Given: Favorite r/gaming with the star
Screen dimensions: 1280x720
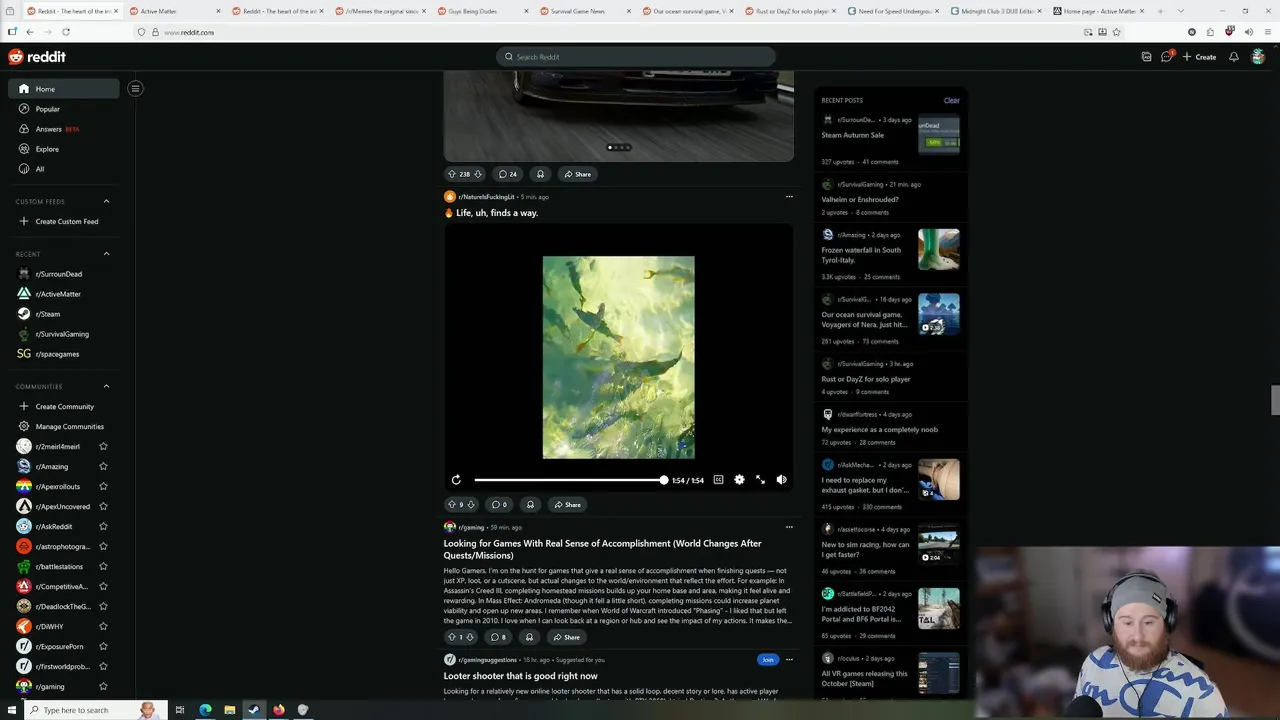Looking at the screenshot, I should (x=103, y=686).
